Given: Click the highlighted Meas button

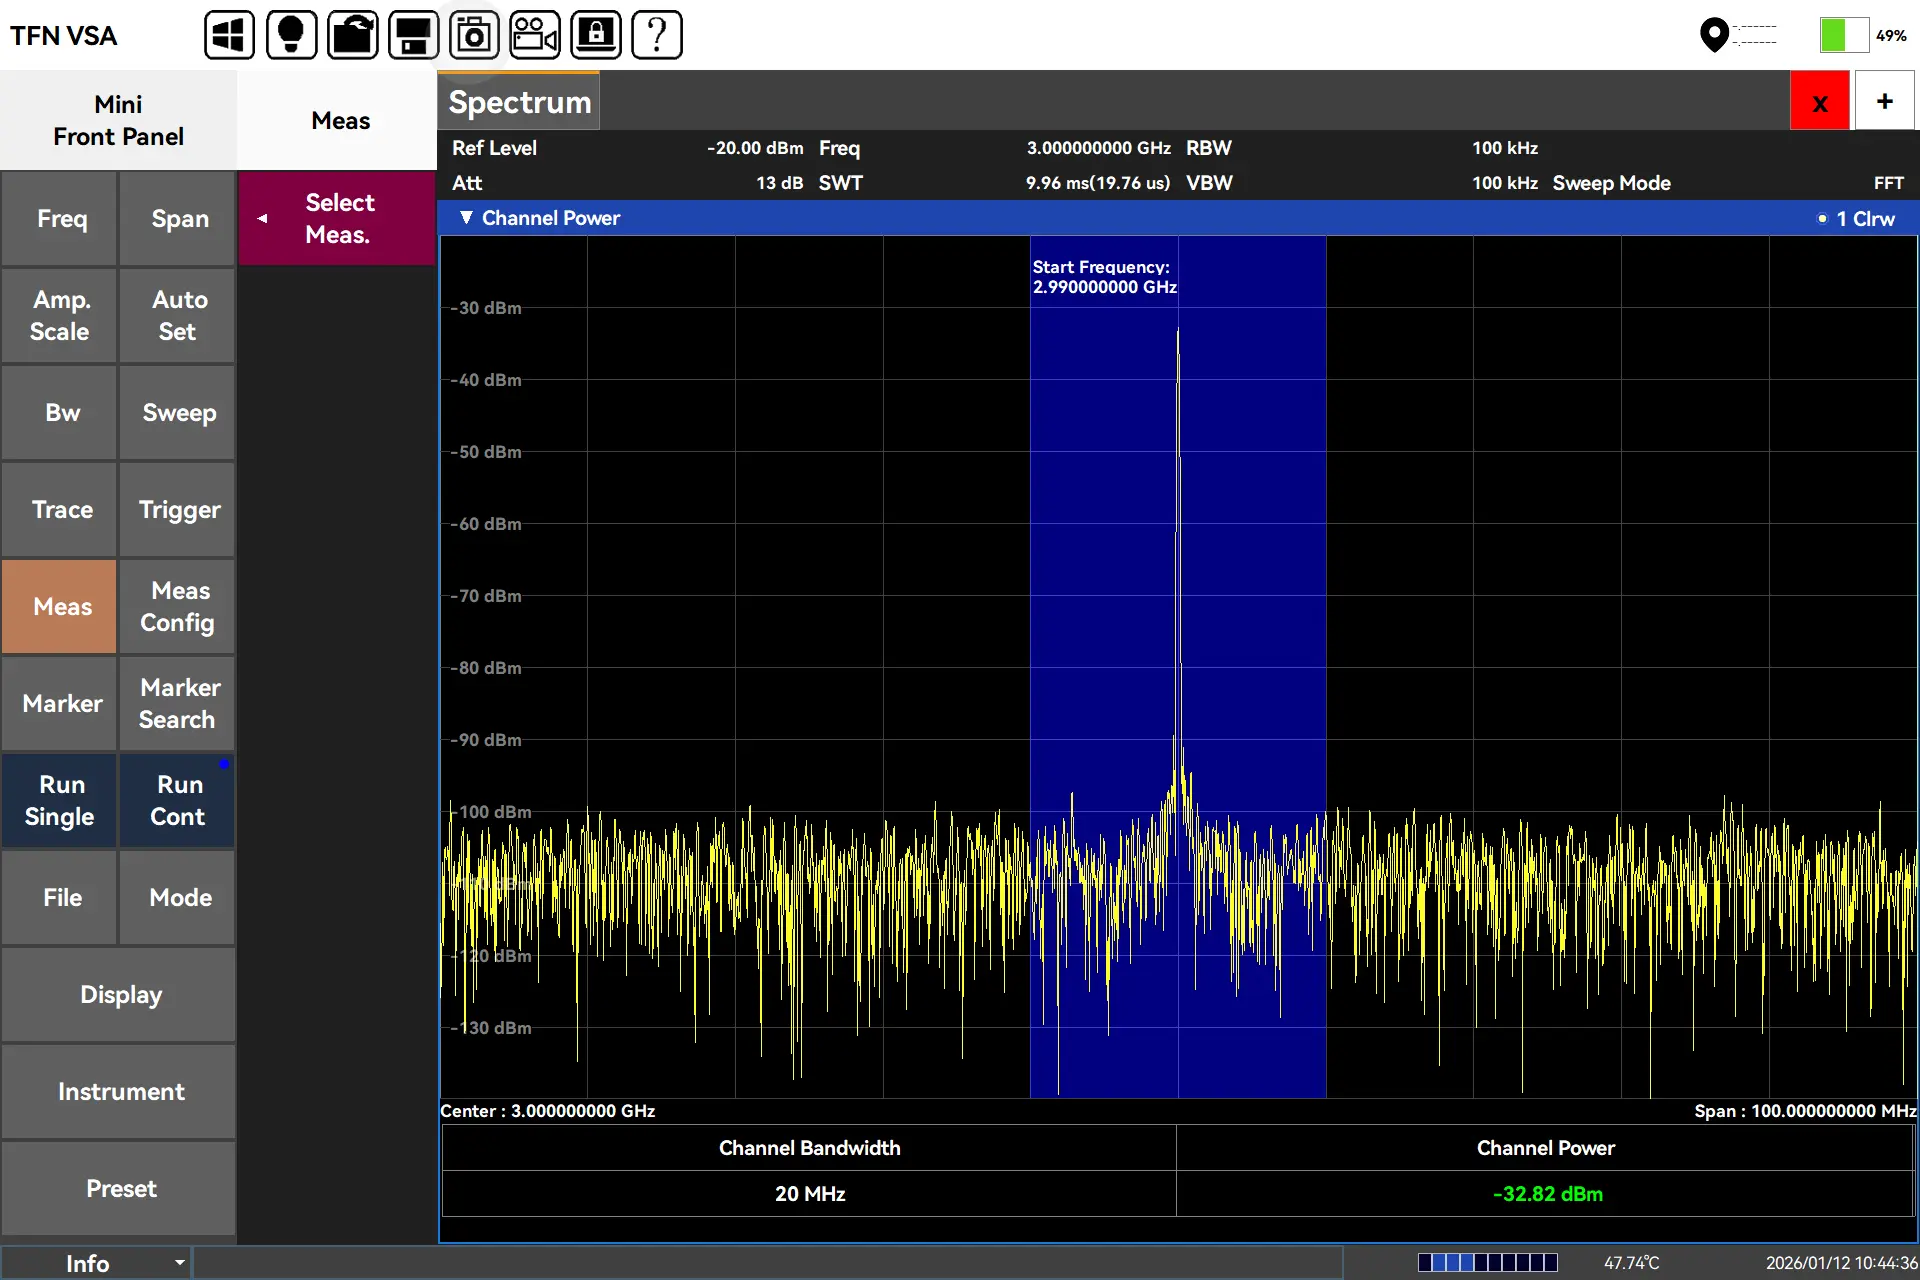Looking at the screenshot, I should pyautogui.click(x=60, y=606).
